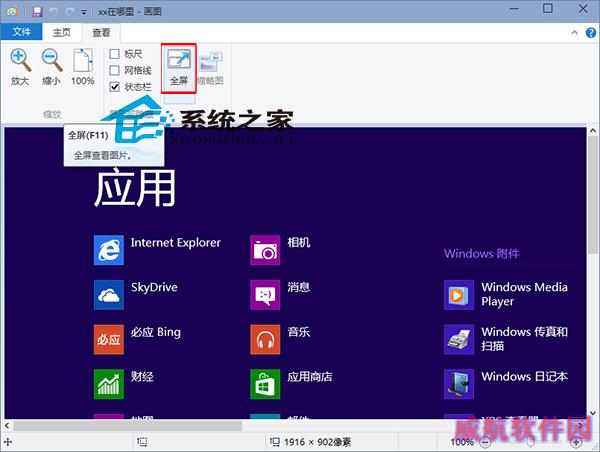The height and width of the screenshot is (452, 600).
Task: Click the 应用商店 app label
Action: coord(310,377)
